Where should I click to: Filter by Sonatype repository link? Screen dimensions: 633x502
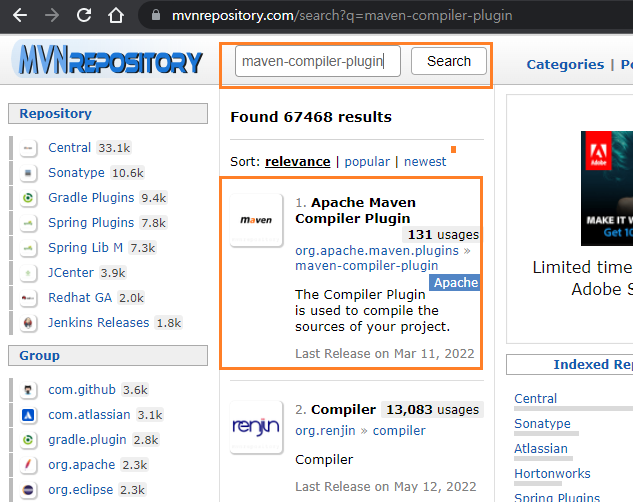[x=76, y=173]
